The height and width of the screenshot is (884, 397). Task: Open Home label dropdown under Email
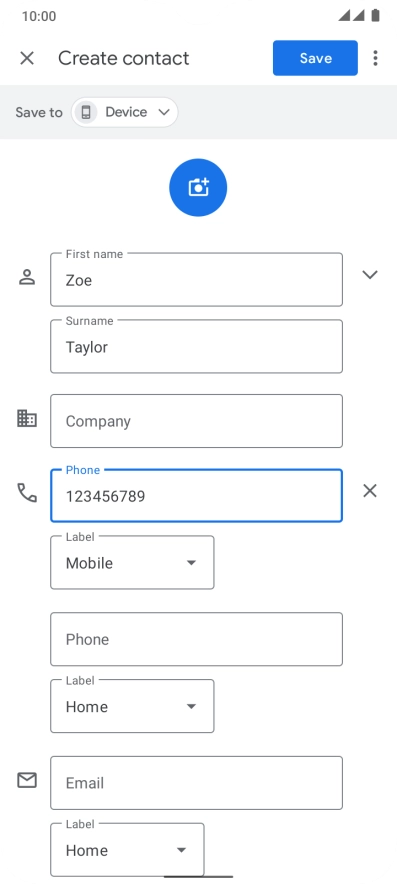(x=127, y=850)
